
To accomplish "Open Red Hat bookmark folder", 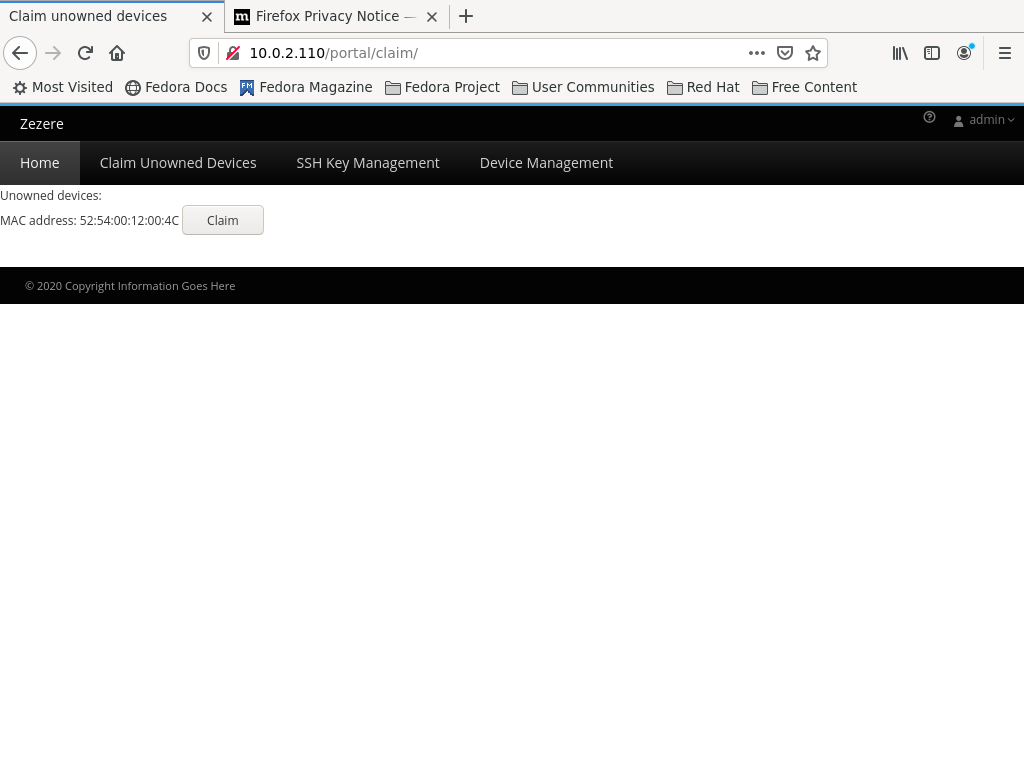I will coord(703,88).
